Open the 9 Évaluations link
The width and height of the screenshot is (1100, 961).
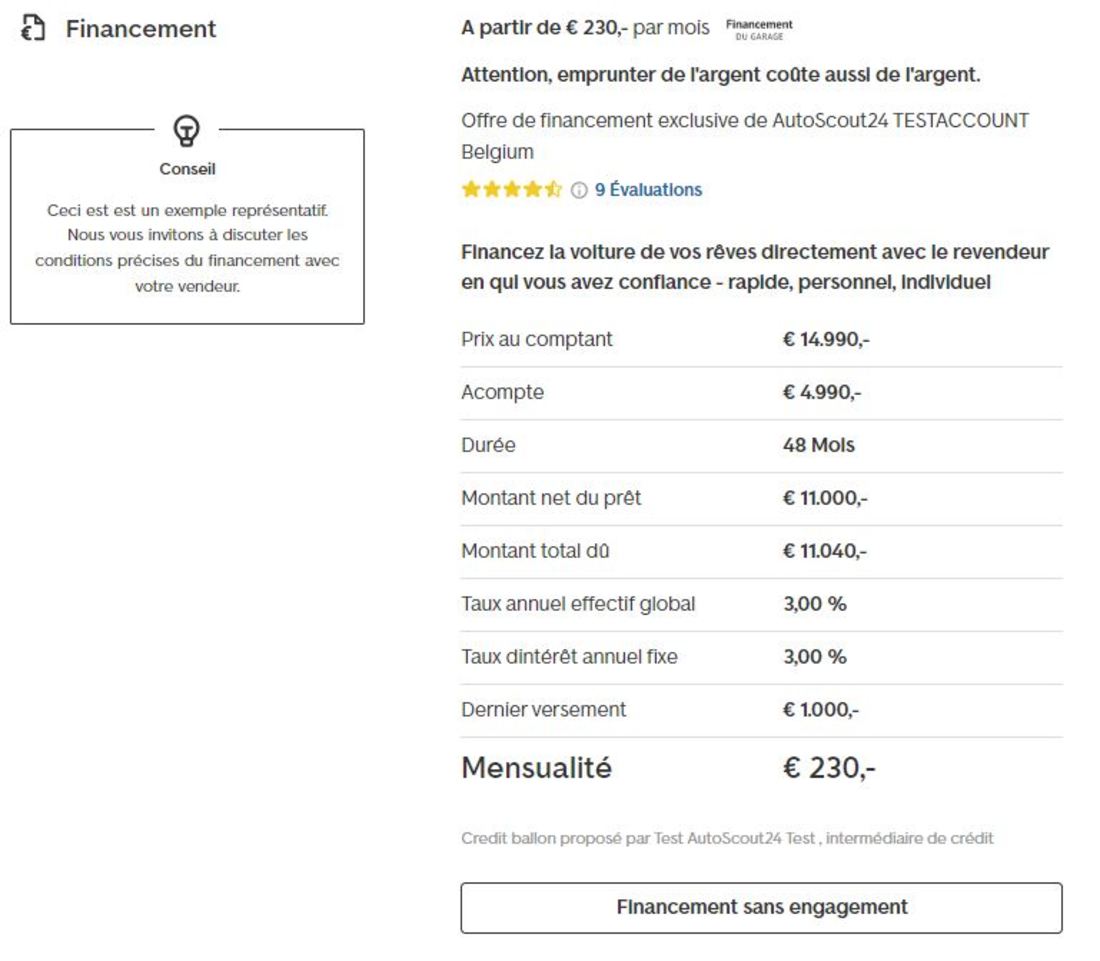pyautogui.click(x=648, y=190)
